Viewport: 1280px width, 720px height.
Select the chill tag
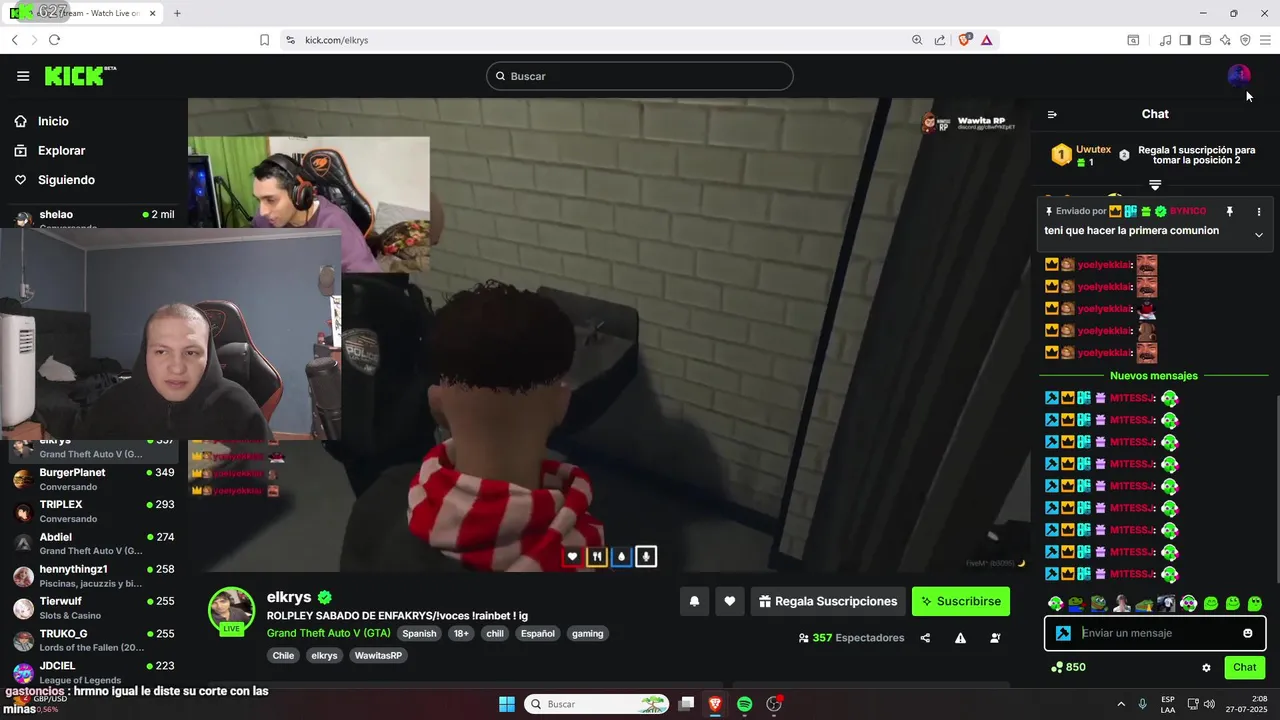(x=495, y=633)
